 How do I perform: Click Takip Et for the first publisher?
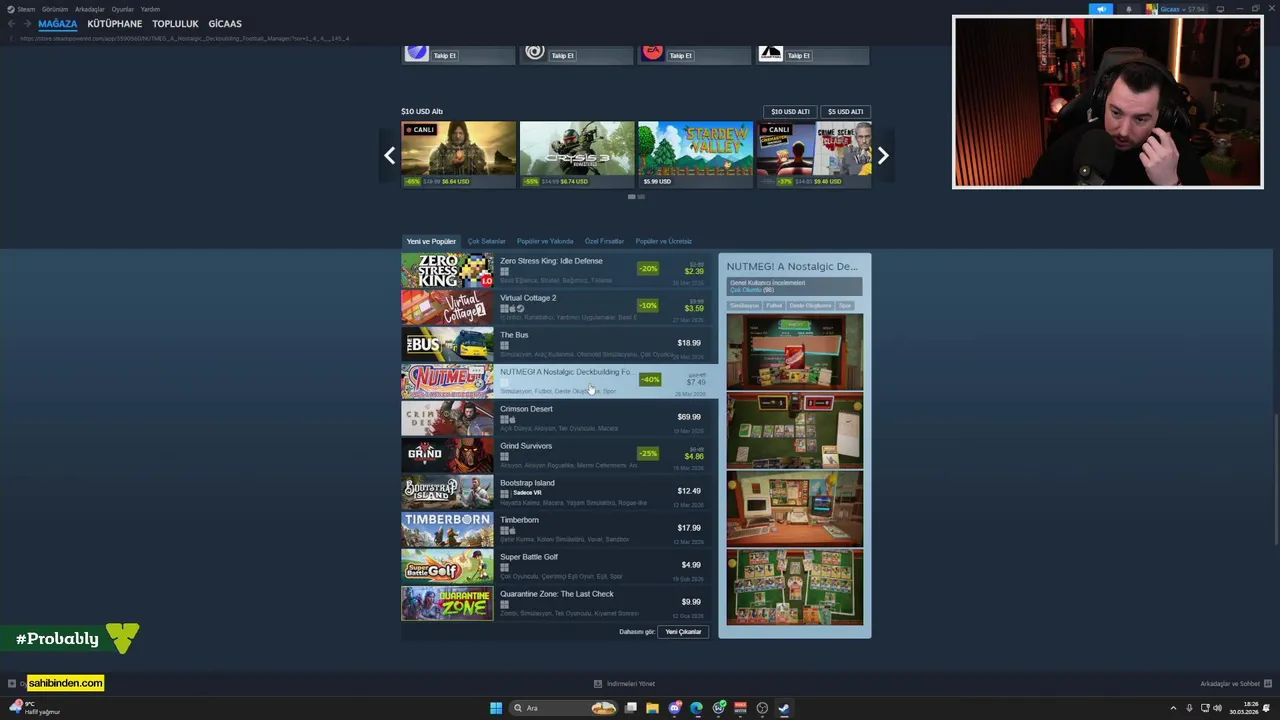(444, 56)
